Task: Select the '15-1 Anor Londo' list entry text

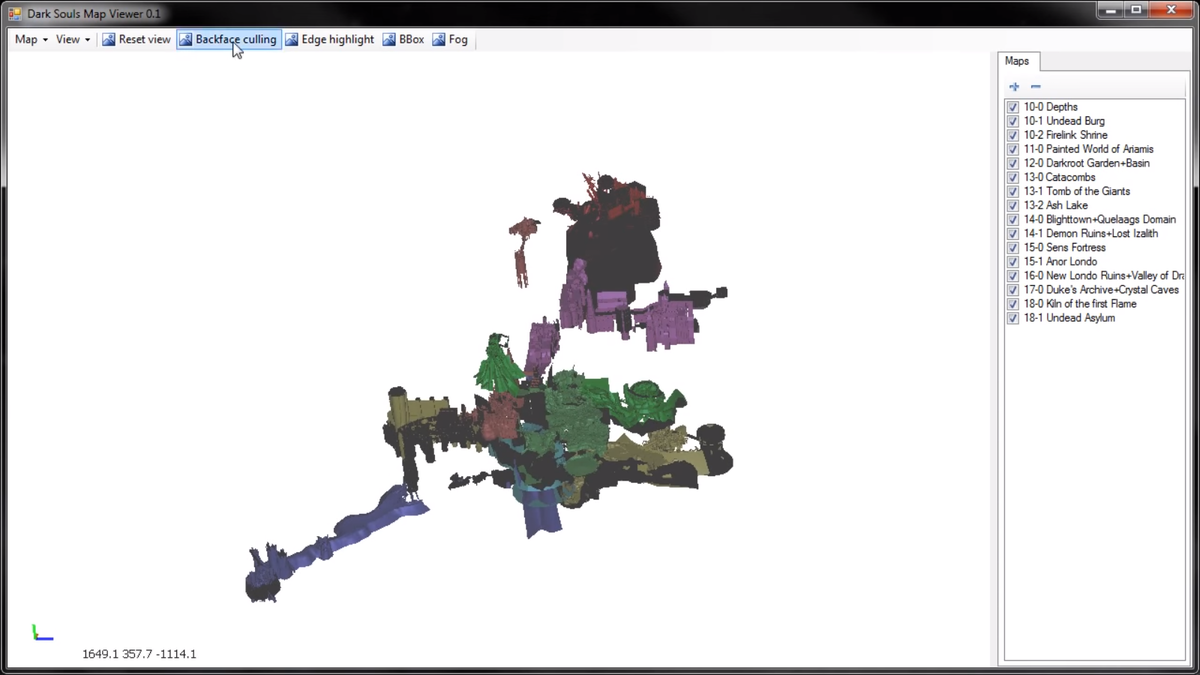Action: [x=1060, y=261]
